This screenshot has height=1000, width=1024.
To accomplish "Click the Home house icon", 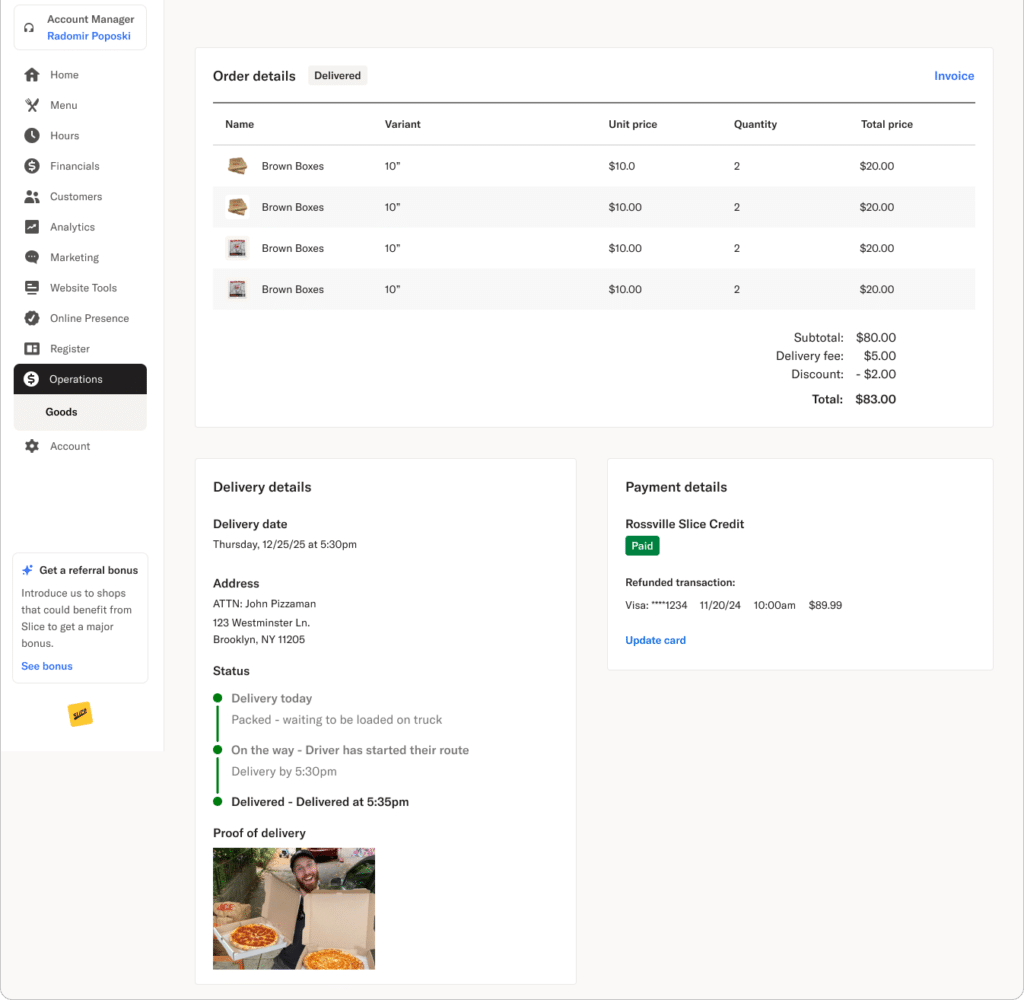I will pyautogui.click(x=31, y=74).
